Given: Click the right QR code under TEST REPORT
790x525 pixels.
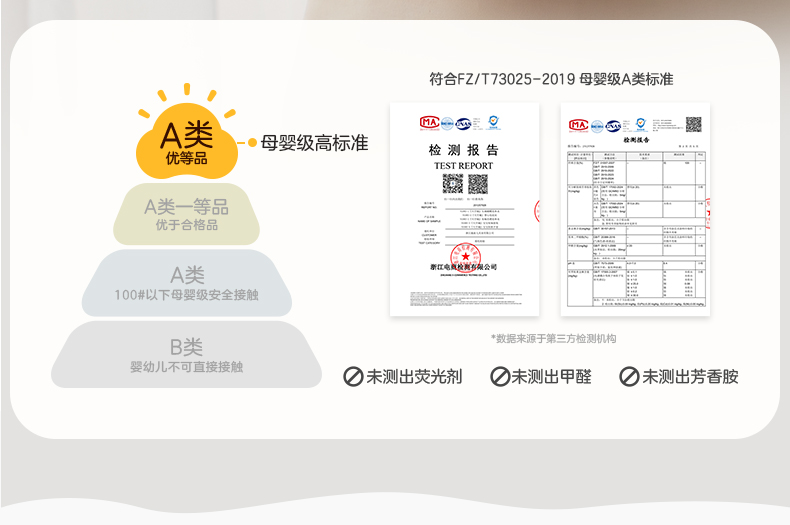Looking at the screenshot, I should point(478,184).
